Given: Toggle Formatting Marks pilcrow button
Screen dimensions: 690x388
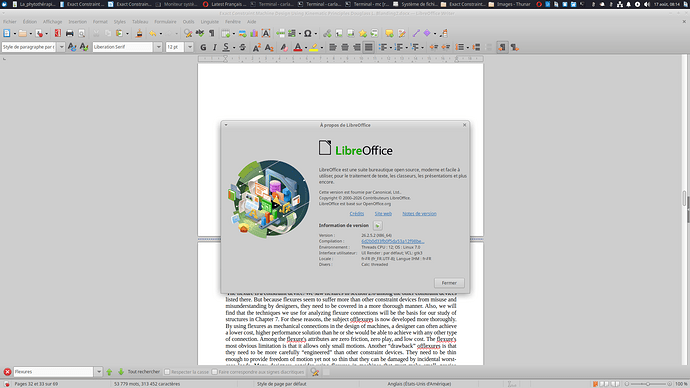Looking at the screenshot, I should point(212,33).
